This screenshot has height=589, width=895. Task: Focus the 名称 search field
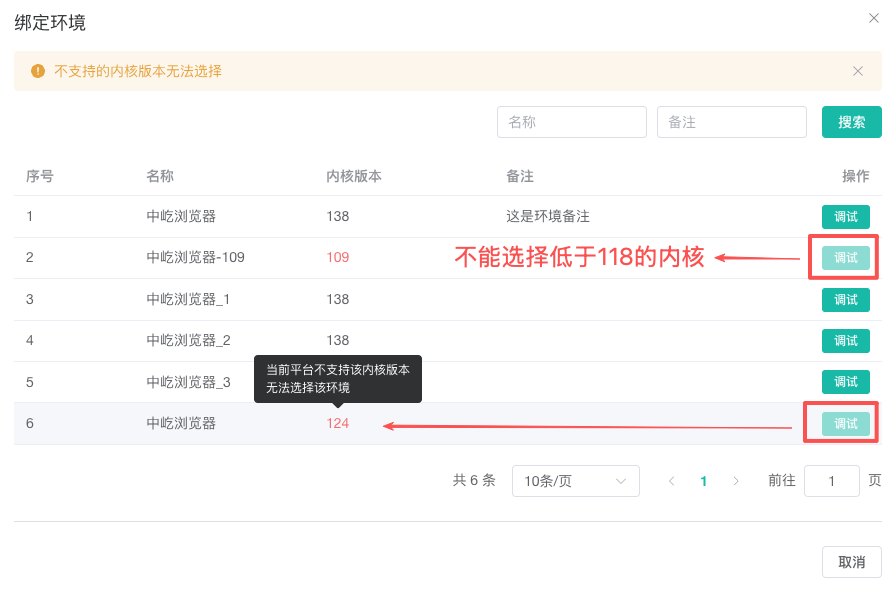click(x=571, y=122)
